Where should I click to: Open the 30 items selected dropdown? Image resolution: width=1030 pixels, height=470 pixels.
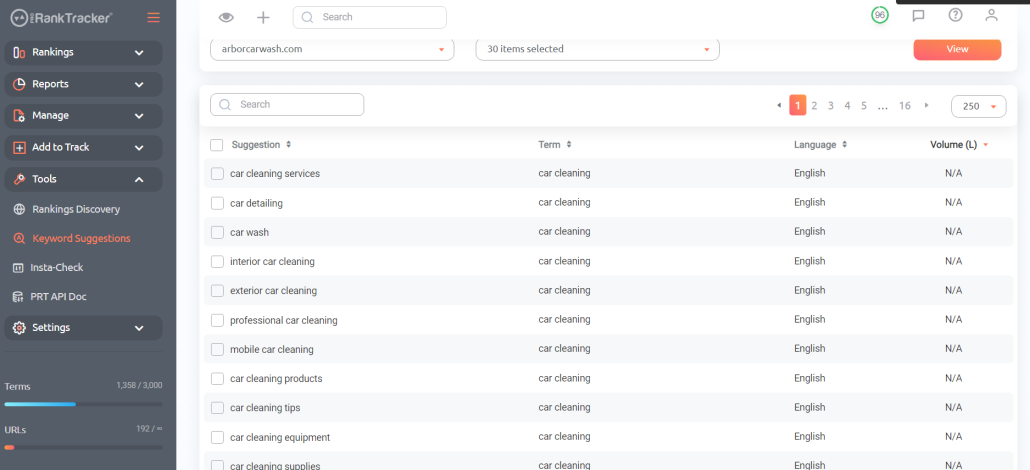point(597,49)
